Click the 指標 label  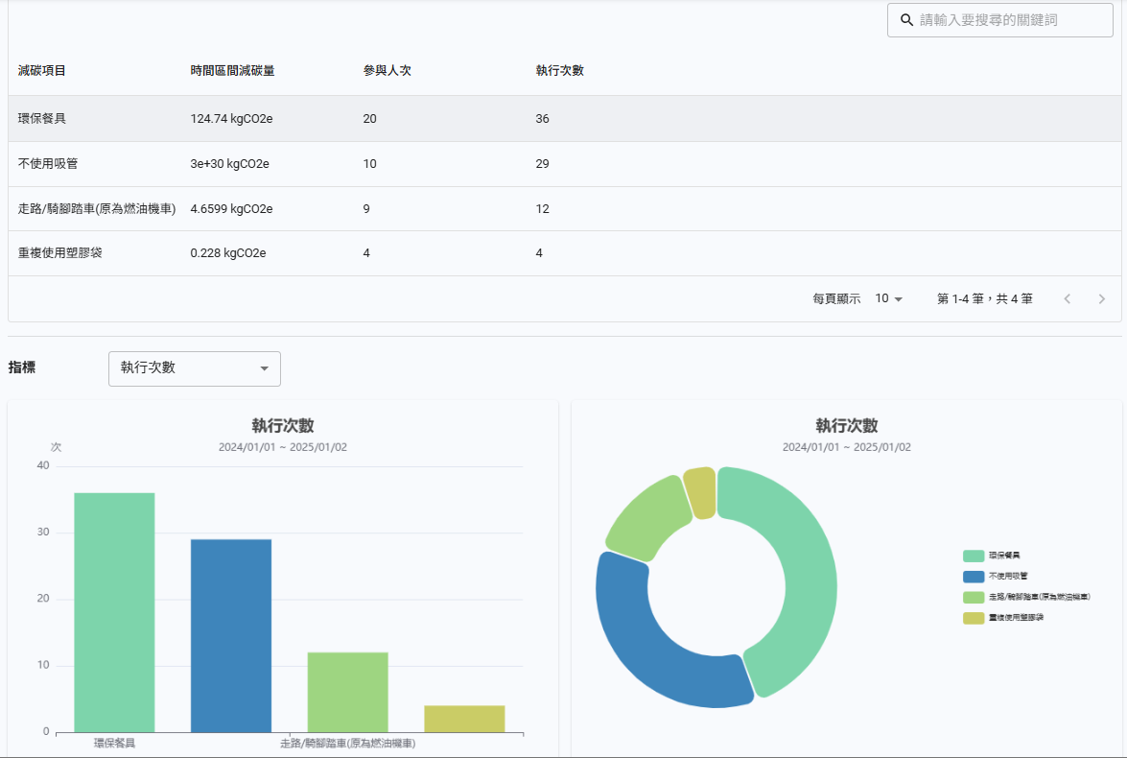tap(22, 367)
